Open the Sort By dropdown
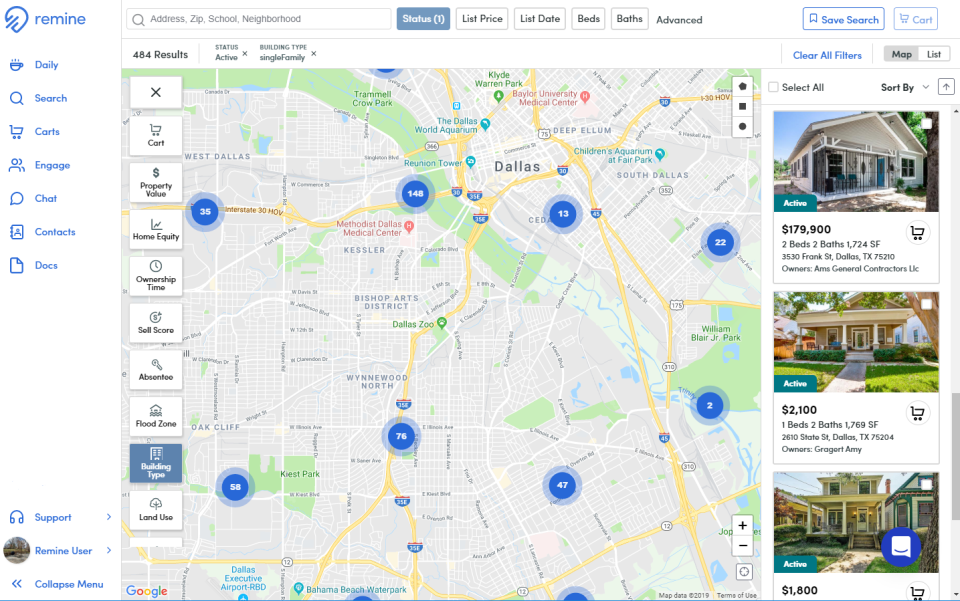 [x=905, y=88]
